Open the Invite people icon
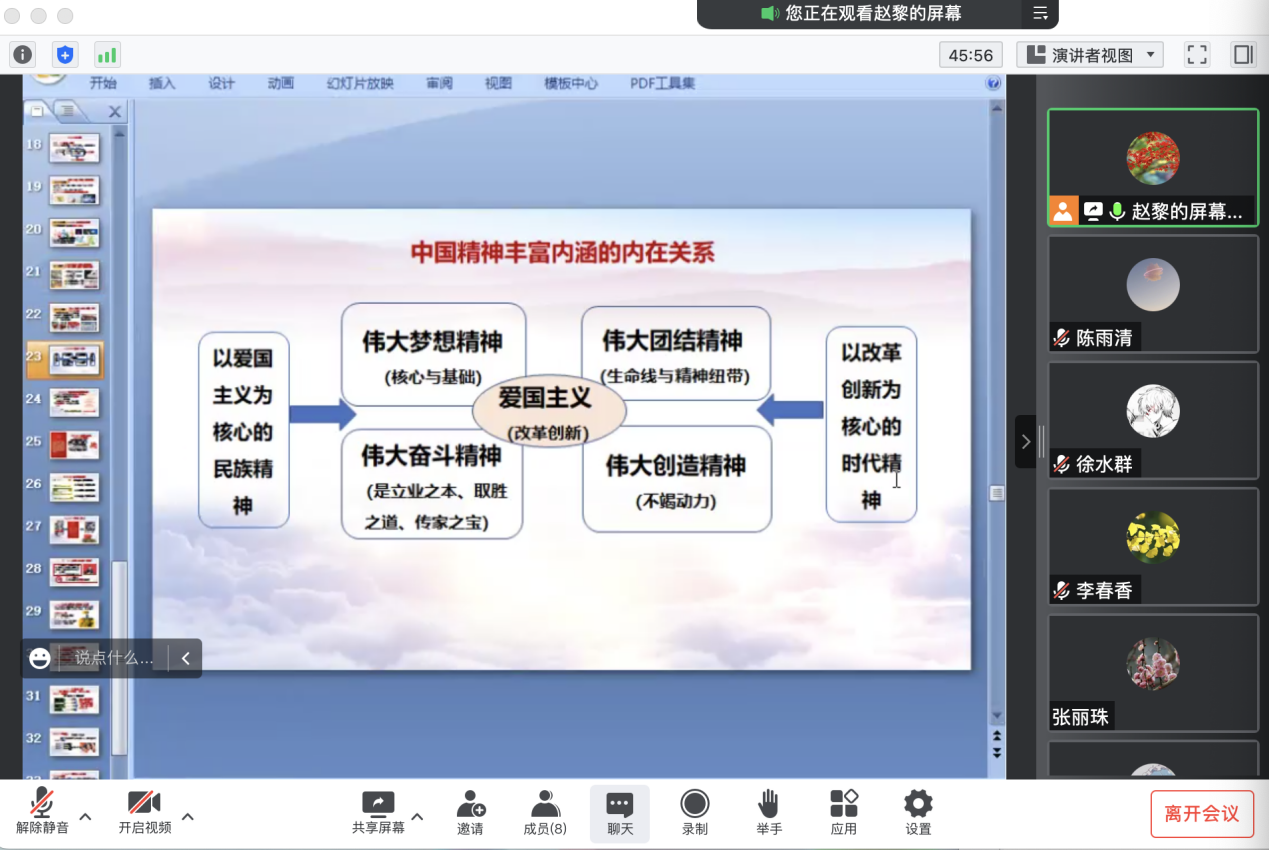1269x850 pixels. click(470, 812)
